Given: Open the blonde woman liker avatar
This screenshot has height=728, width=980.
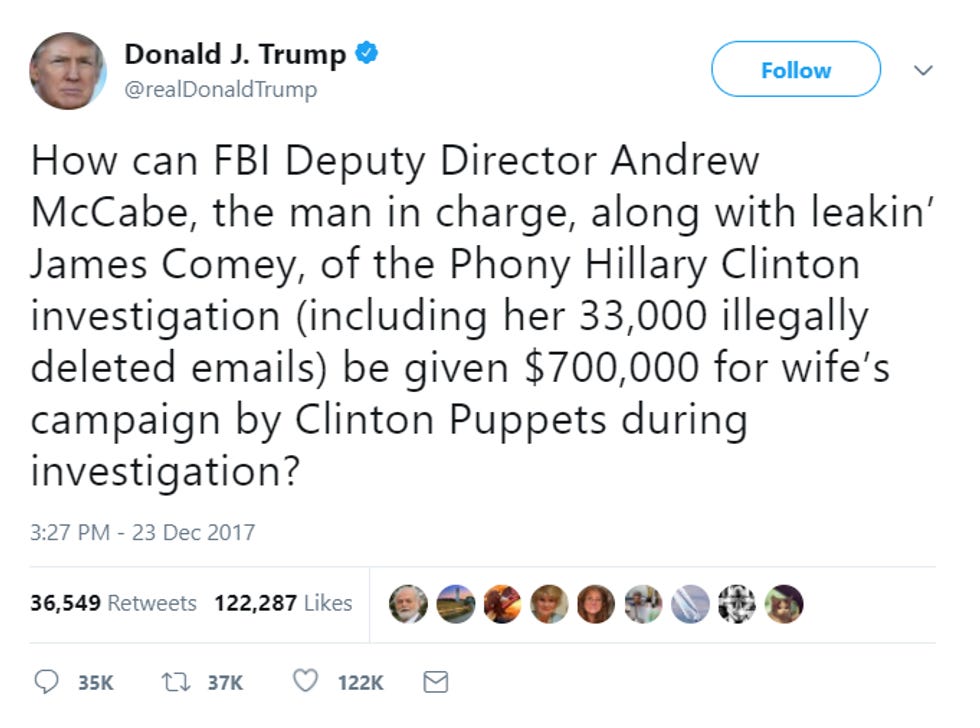Looking at the screenshot, I should tap(549, 604).
